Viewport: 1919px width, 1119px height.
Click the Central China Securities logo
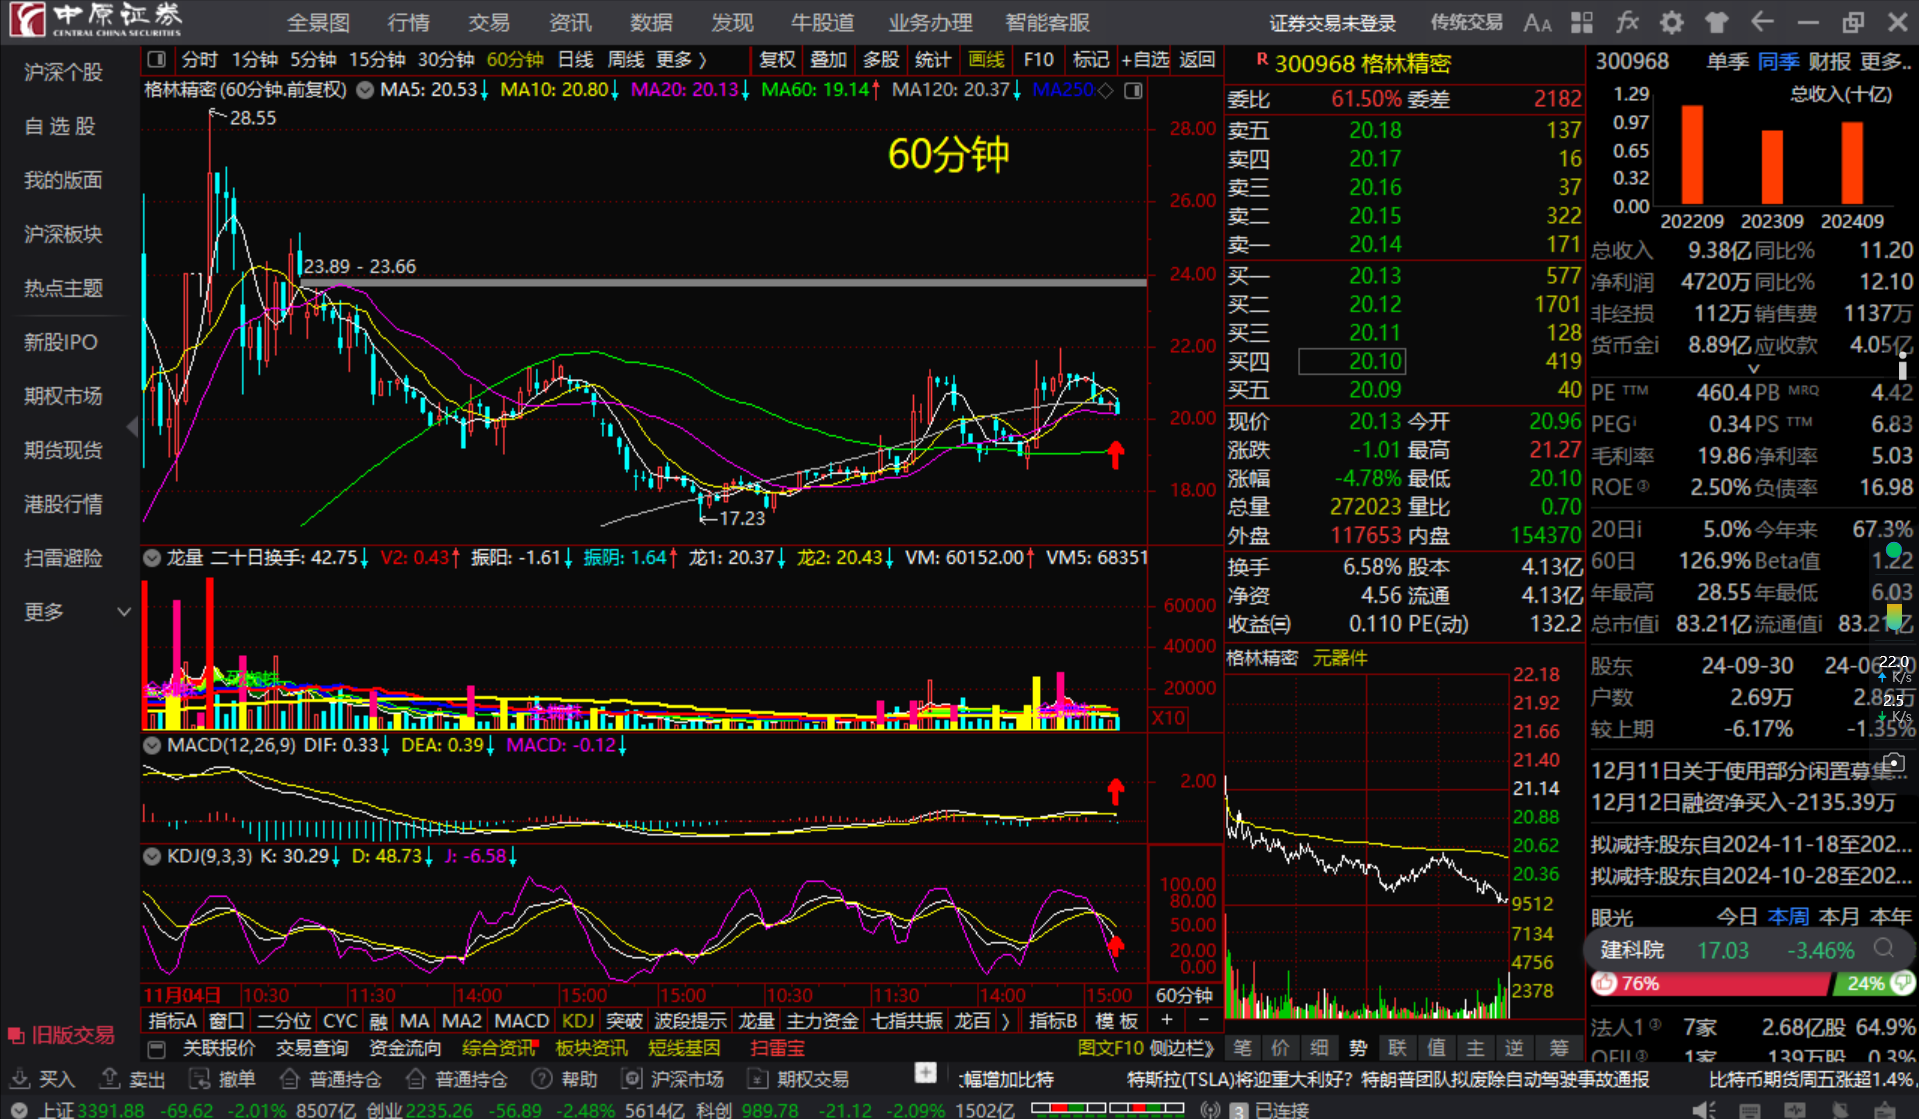click(x=96, y=20)
